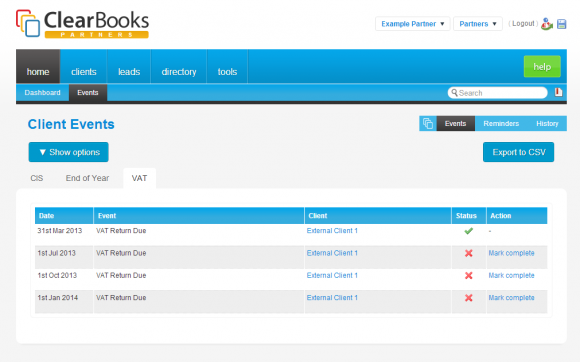Open the Partners dropdown menu
The height and width of the screenshot is (362, 580).
coord(478,24)
